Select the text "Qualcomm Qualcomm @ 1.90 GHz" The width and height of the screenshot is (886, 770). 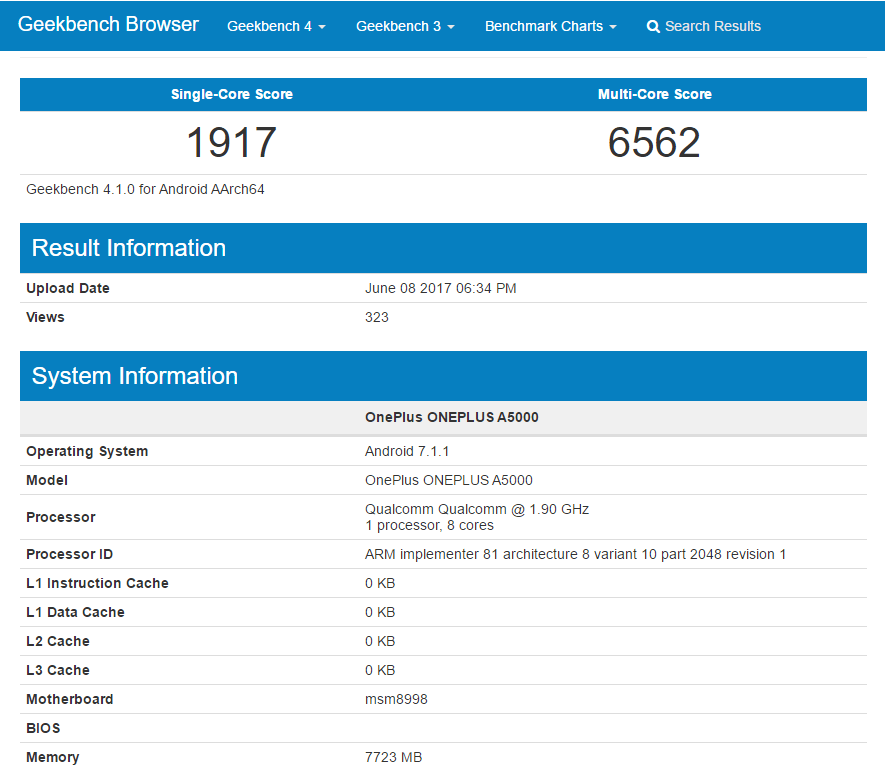(477, 510)
